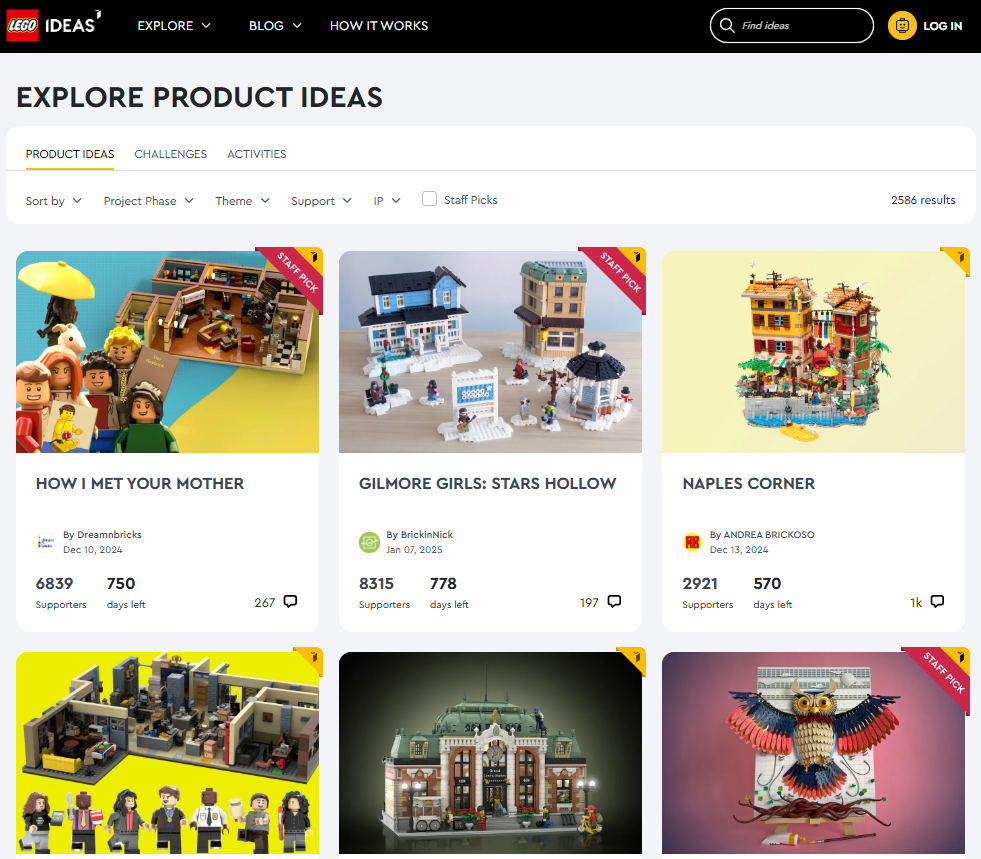The height and width of the screenshot is (859, 981).
Task: Click the search magnifier icon
Action: (726, 26)
